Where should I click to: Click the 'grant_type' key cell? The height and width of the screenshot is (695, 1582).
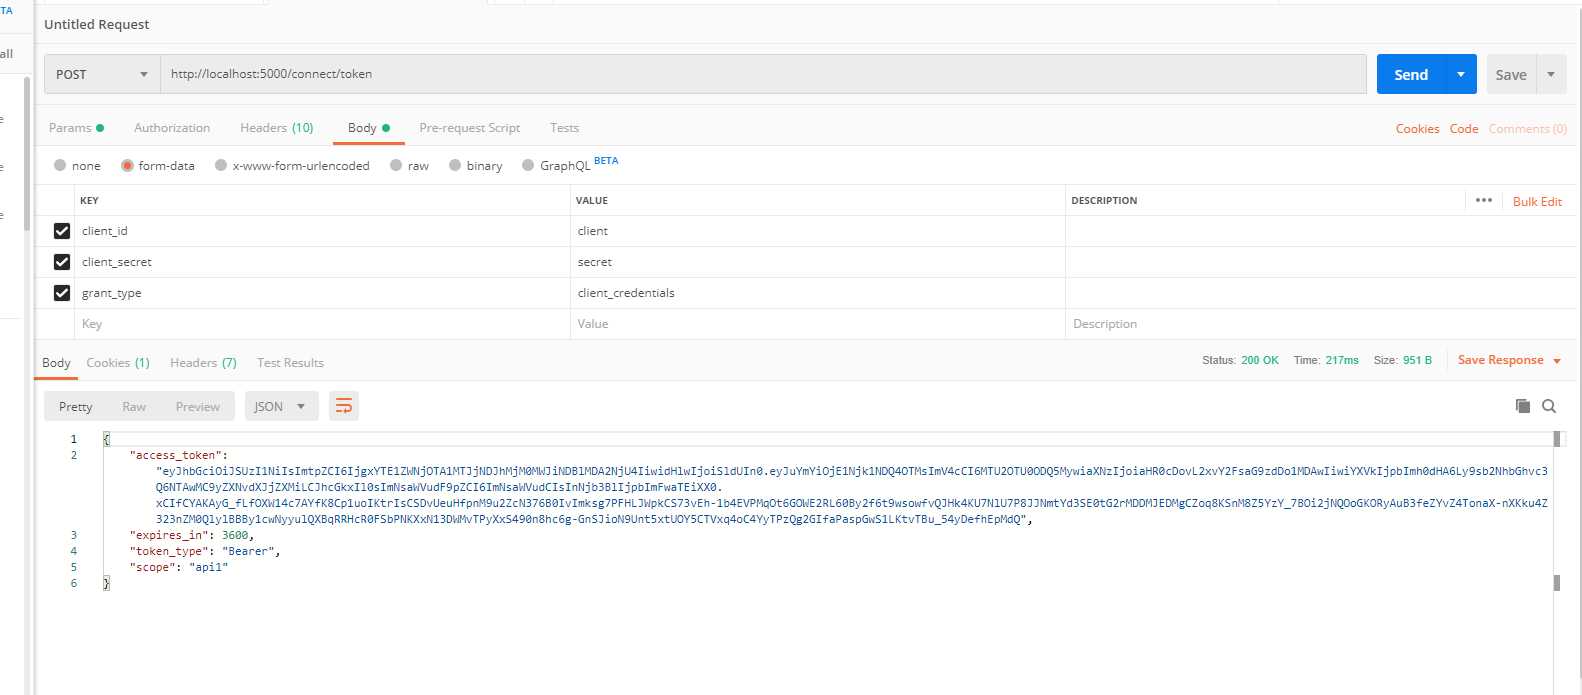[x=322, y=293]
